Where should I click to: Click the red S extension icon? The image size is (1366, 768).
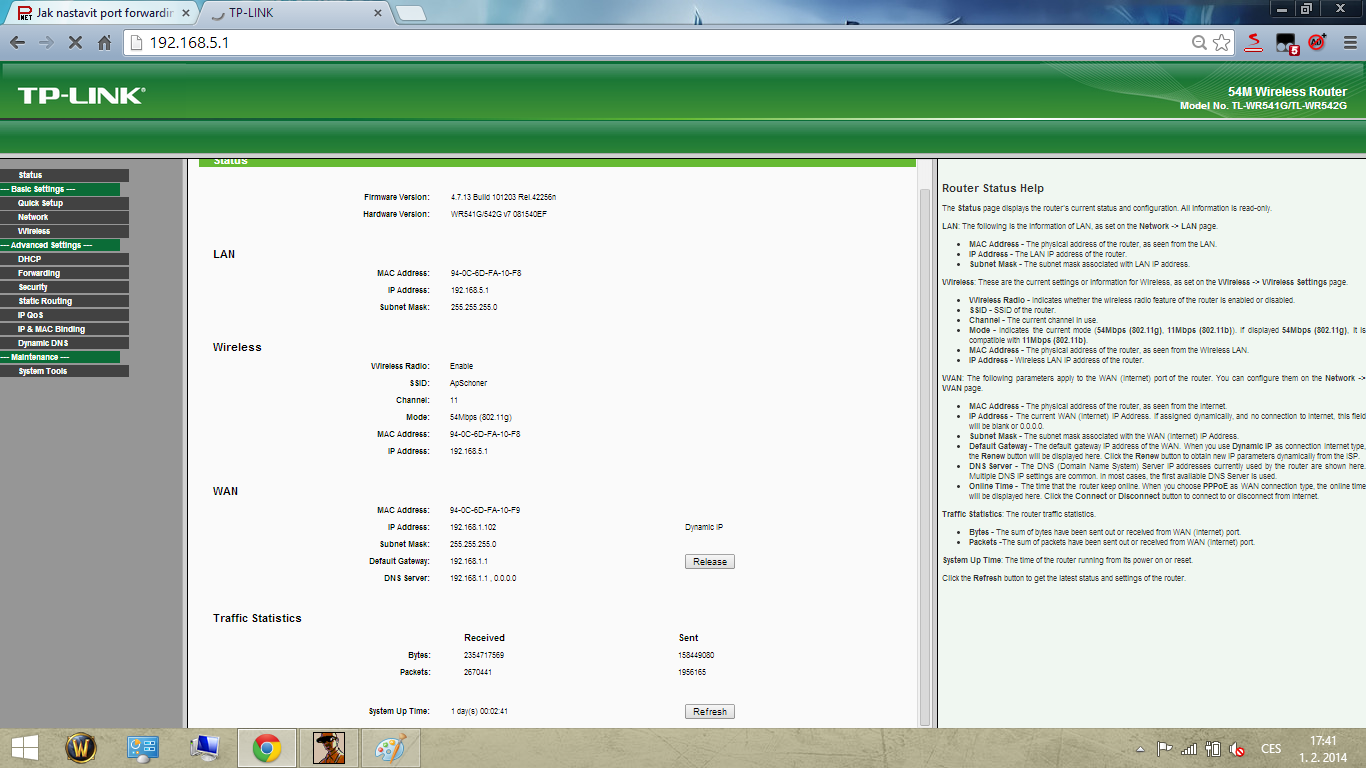pos(1254,43)
